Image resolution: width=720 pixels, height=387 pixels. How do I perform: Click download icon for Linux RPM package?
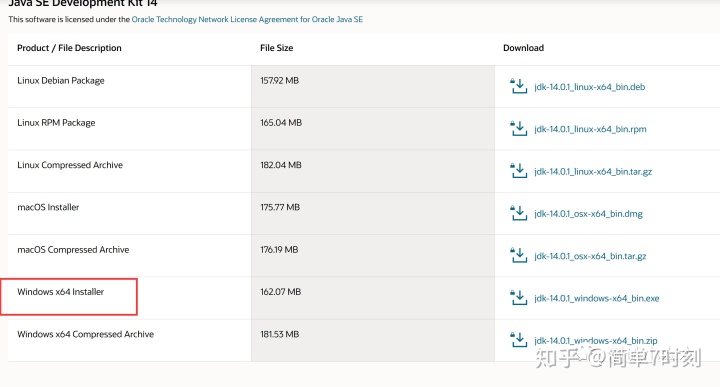click(519, 129)
